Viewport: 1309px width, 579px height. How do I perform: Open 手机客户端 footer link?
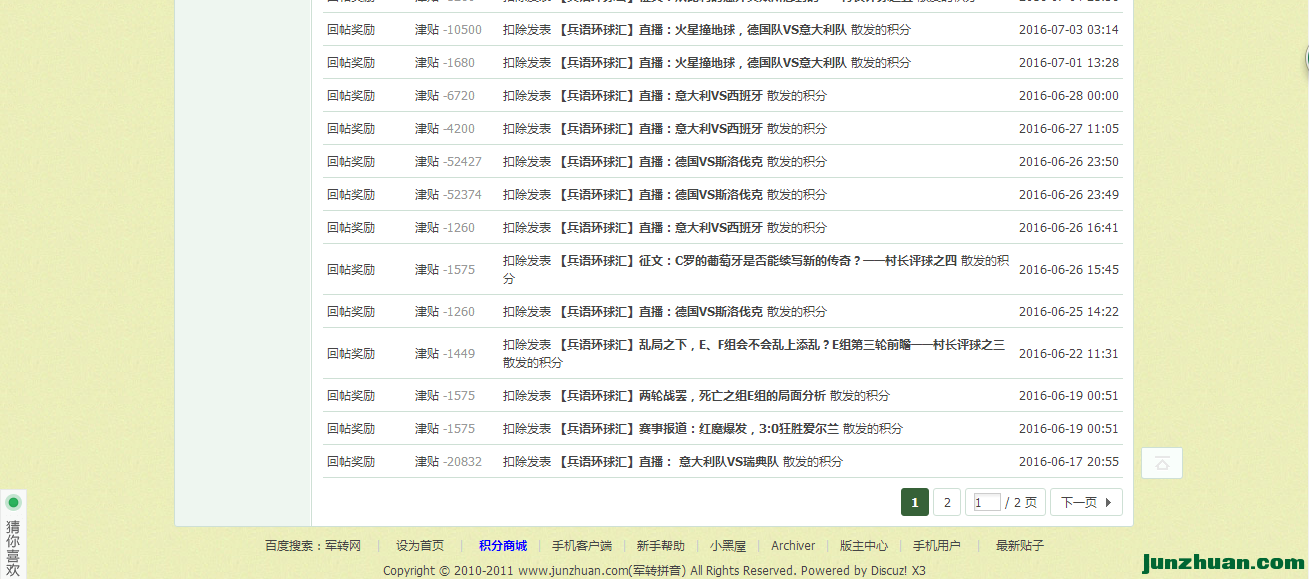click(581, 546)
